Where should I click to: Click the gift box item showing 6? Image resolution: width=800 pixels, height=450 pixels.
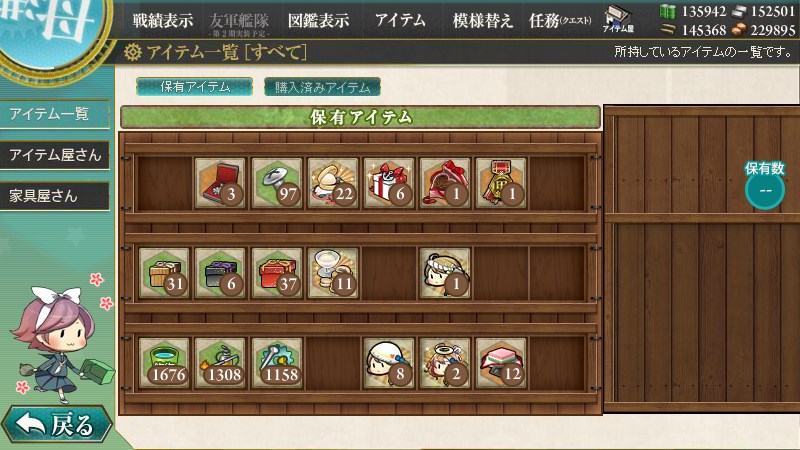pos(389,183)
